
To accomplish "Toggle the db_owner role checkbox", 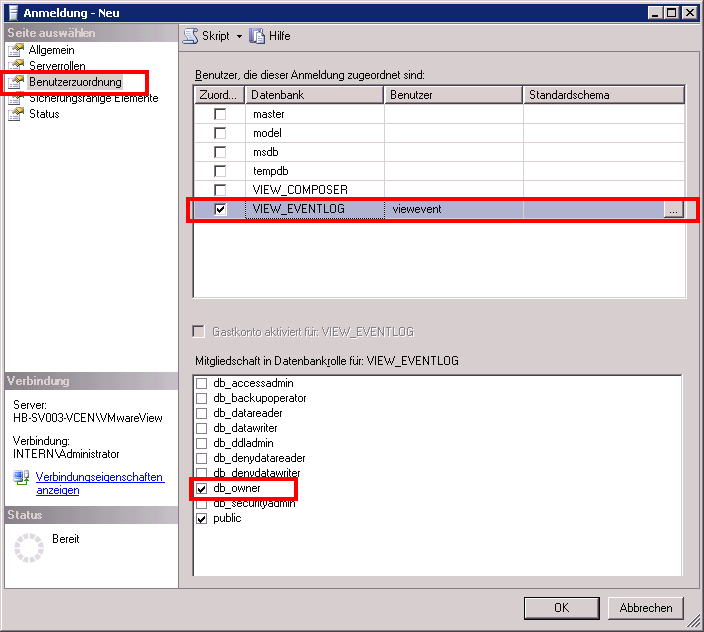I will (202, 489).
